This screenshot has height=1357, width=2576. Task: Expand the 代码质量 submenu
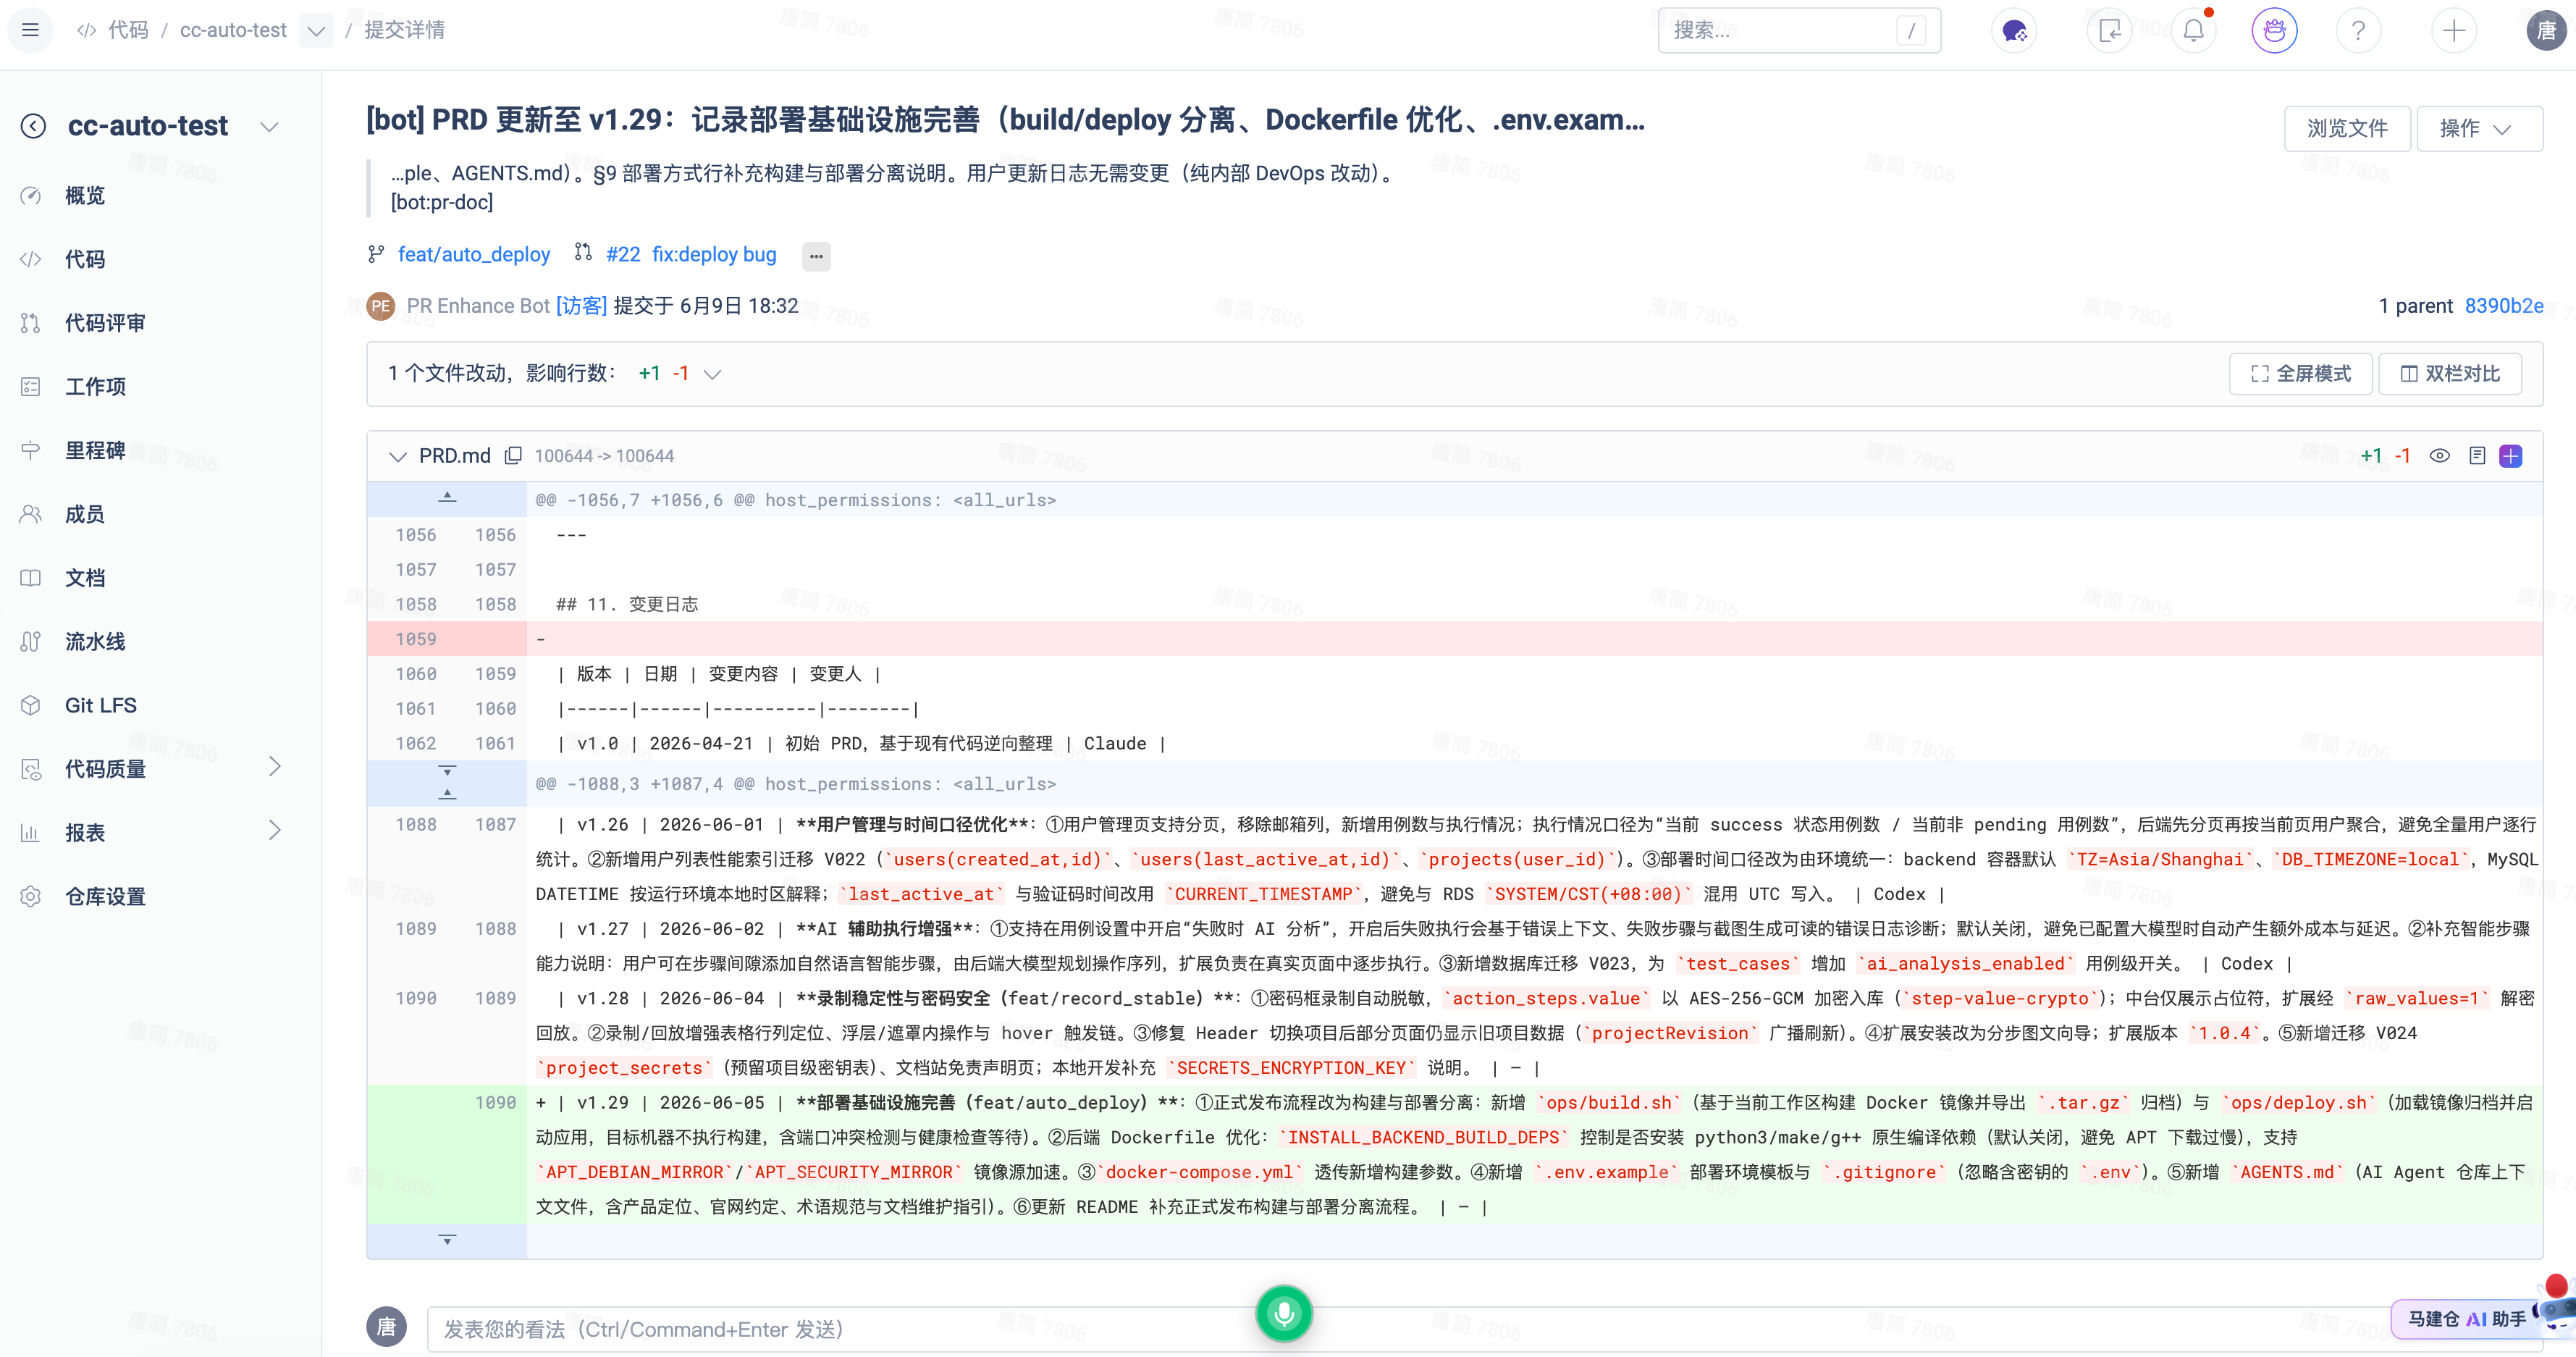pyautogui.click(x=275, y=767)
